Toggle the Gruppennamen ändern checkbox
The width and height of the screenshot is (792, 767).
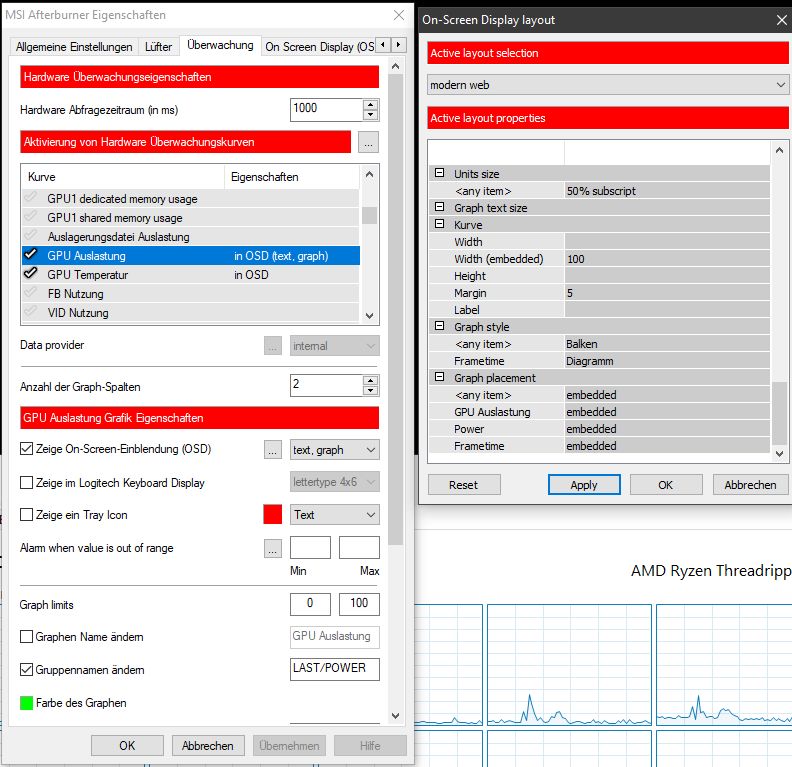coord(26,670)
